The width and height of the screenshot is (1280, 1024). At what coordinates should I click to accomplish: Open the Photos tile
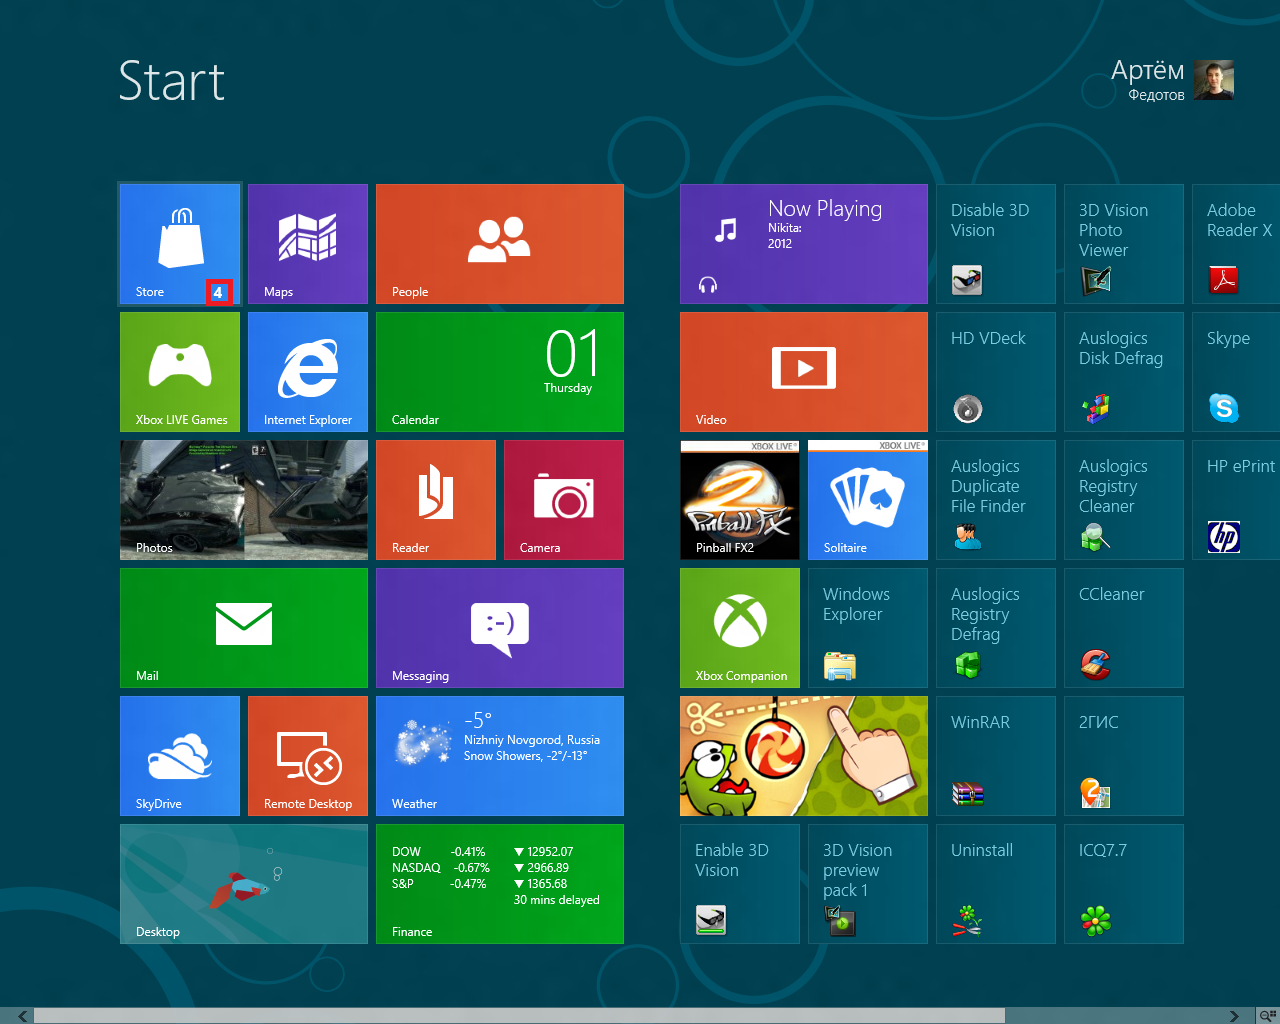[x=244, y=500]
